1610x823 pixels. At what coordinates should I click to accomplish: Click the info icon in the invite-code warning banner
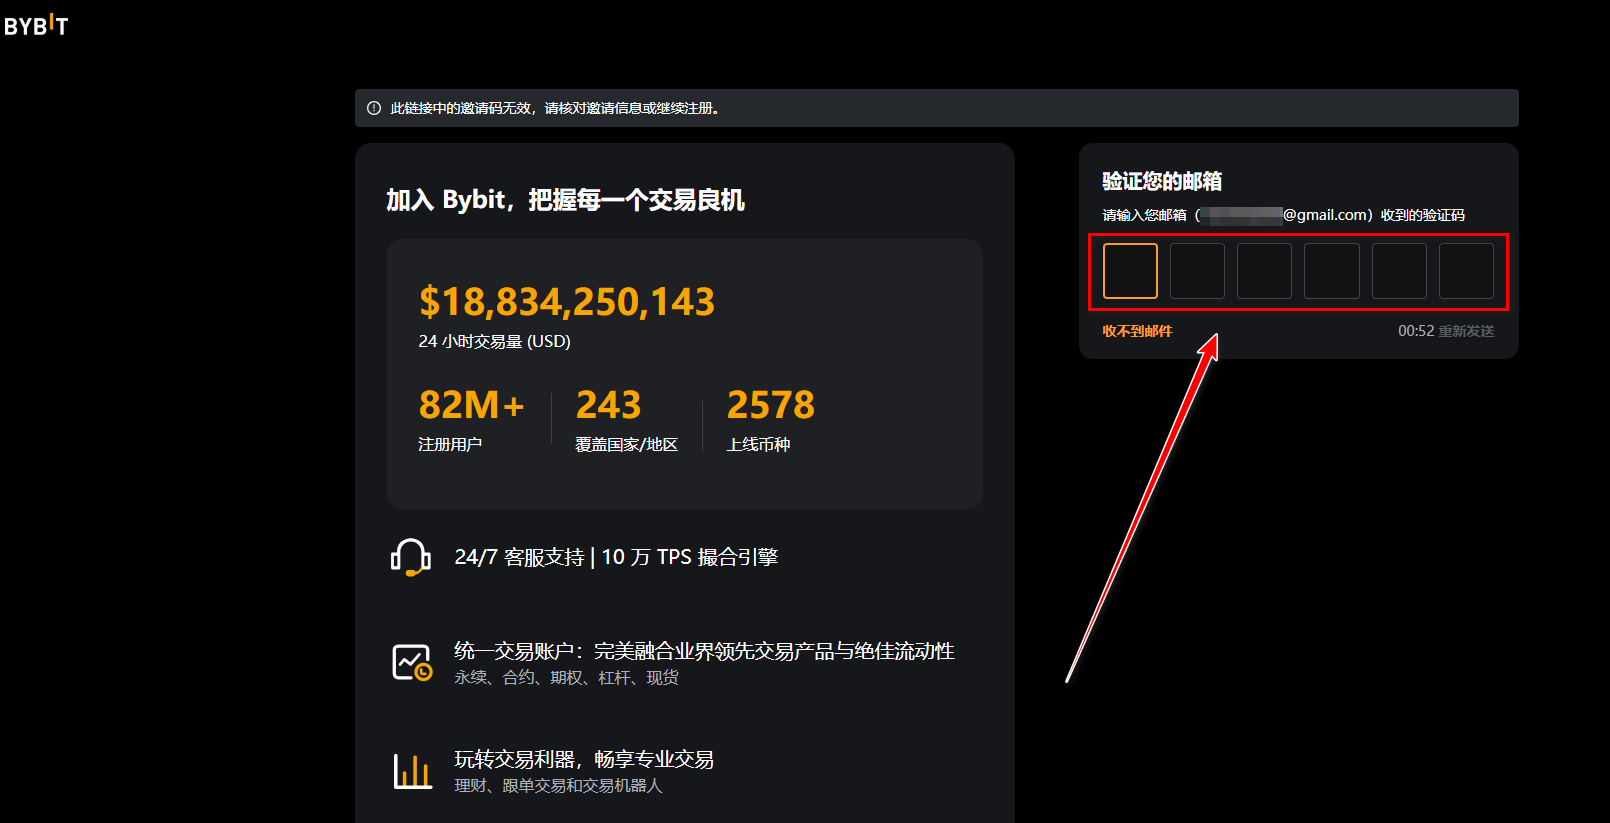coord(374,108)
